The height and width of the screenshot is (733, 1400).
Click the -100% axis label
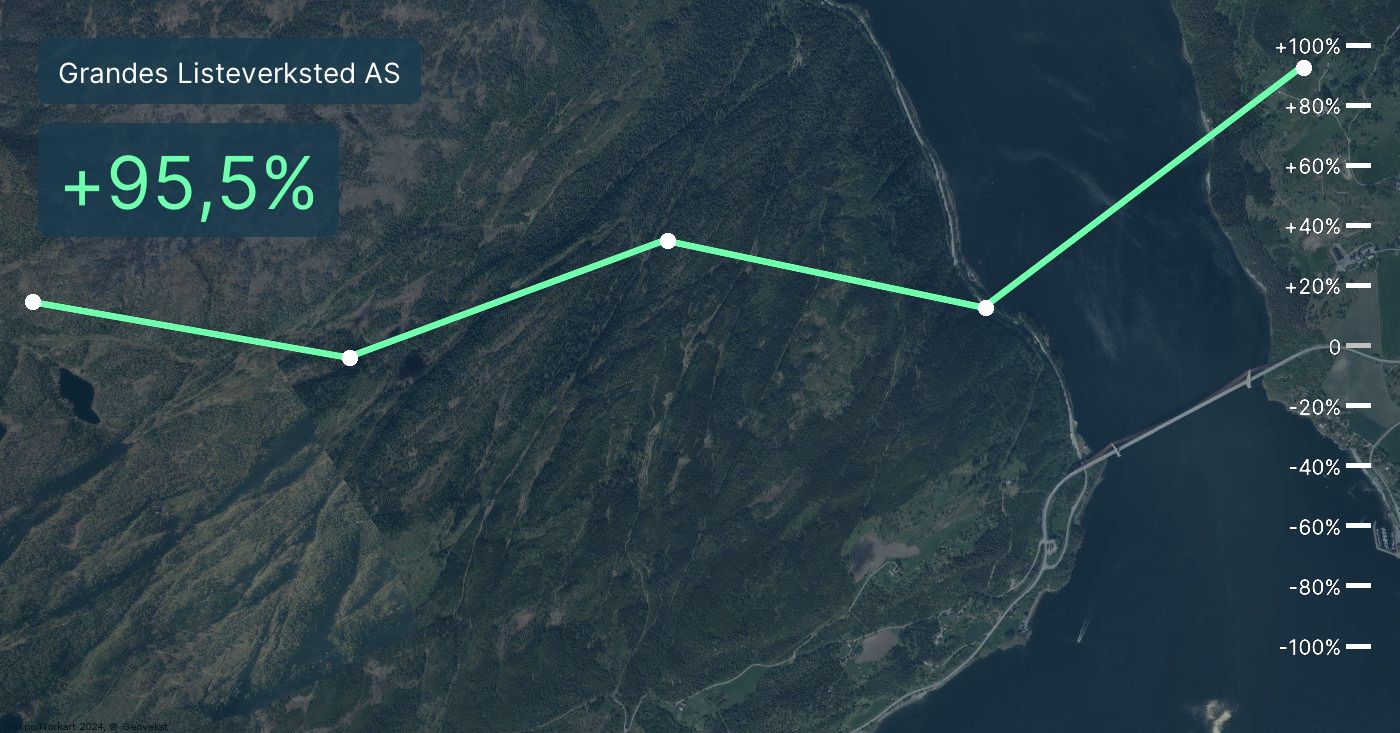coord(1310,647)
